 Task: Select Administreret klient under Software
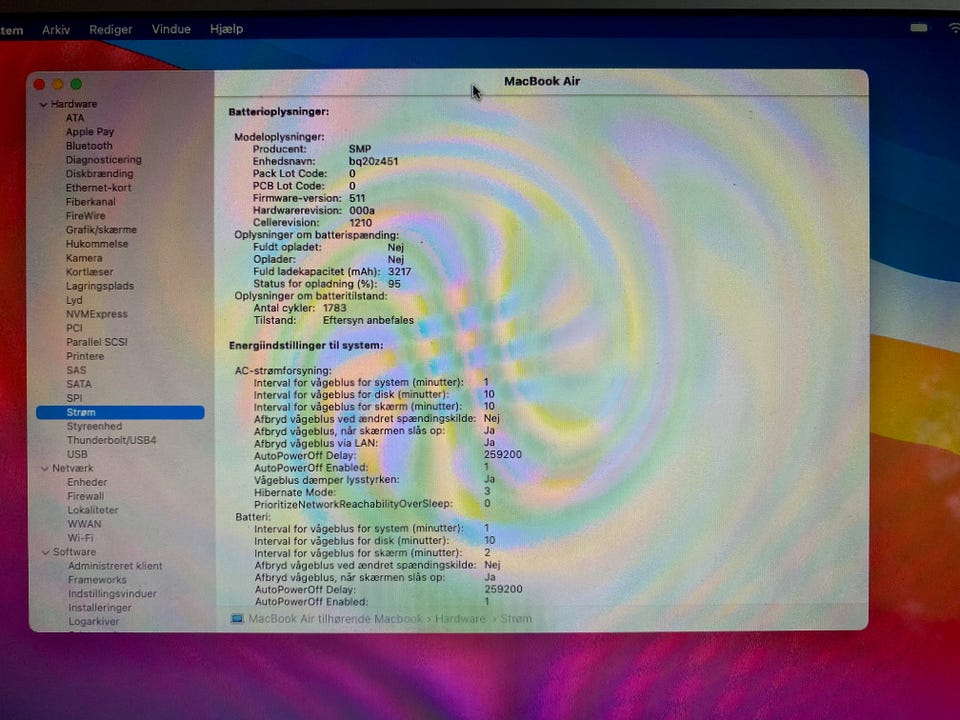coord(115,566)
